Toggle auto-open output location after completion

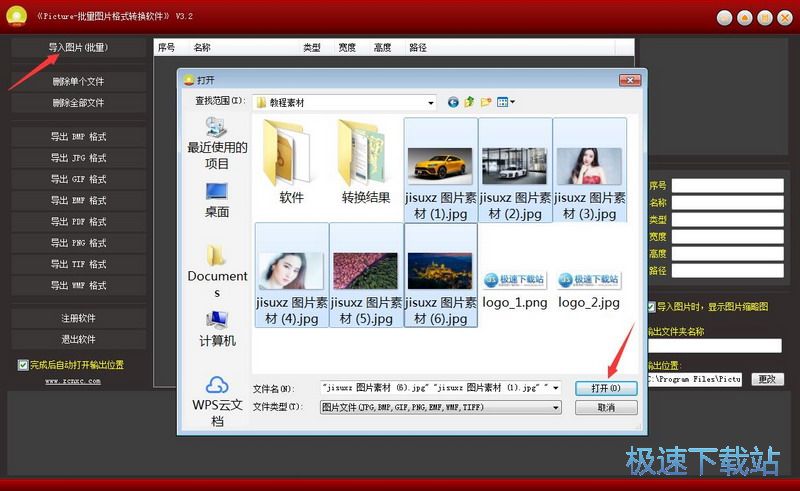[x=23, y=365]
